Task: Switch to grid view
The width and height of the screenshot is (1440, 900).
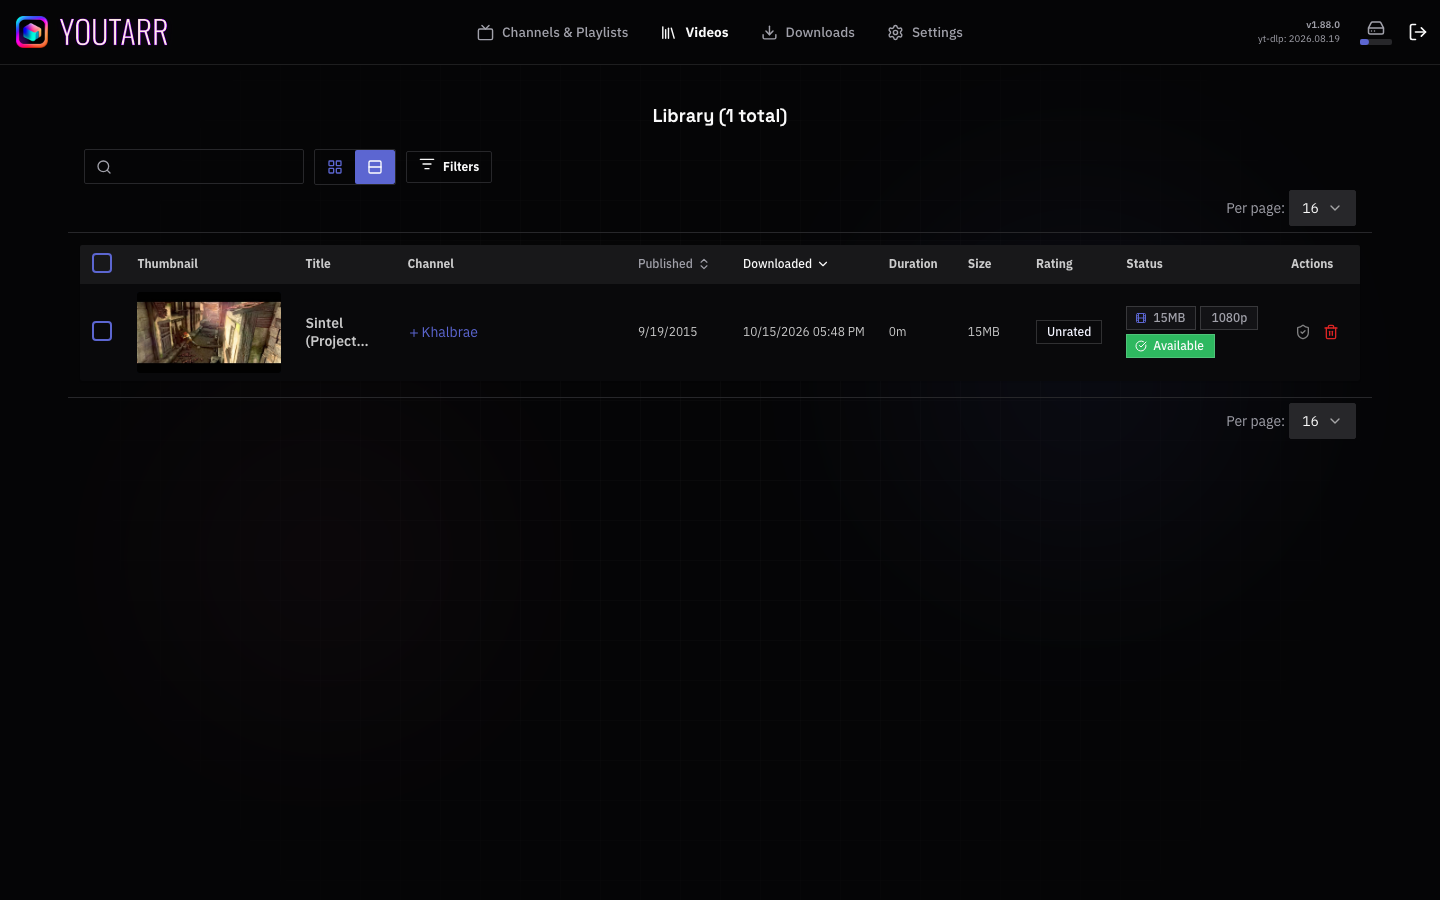Action: coord(335,167)
